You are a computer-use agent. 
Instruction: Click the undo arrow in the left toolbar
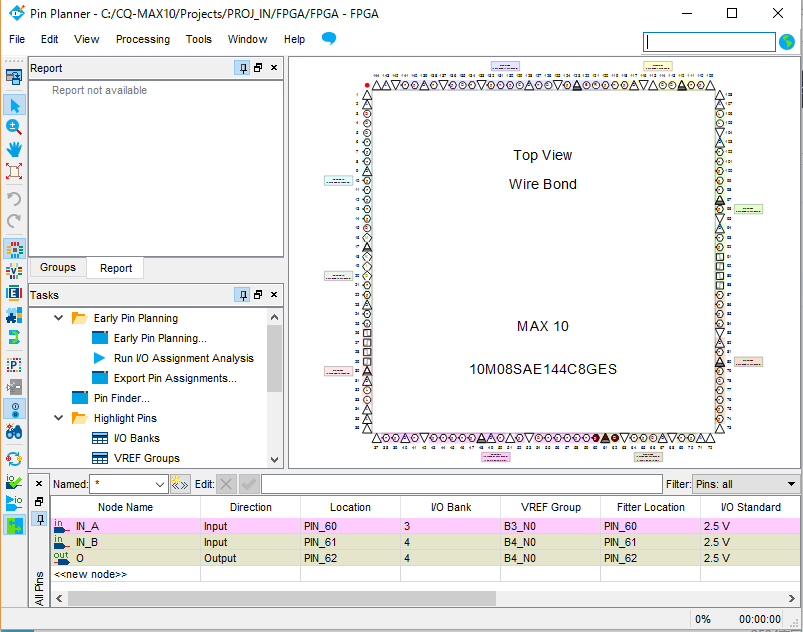[14, 199]
